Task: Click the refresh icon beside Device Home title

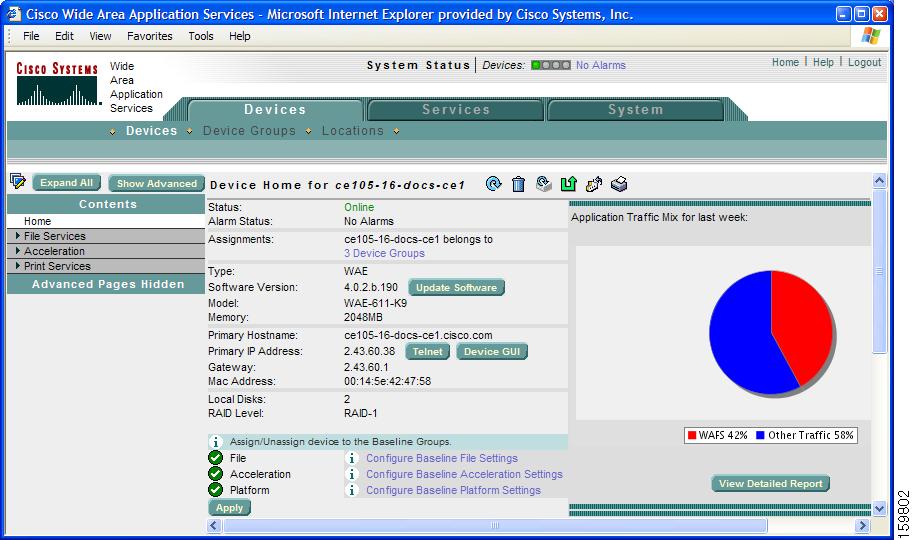Action: (493, 184)
